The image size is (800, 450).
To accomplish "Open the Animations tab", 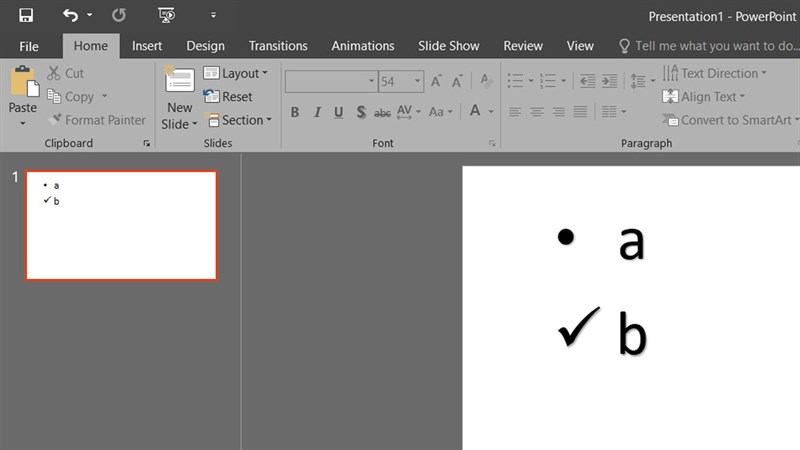I will pyautogui.click(x=363, y=46).
